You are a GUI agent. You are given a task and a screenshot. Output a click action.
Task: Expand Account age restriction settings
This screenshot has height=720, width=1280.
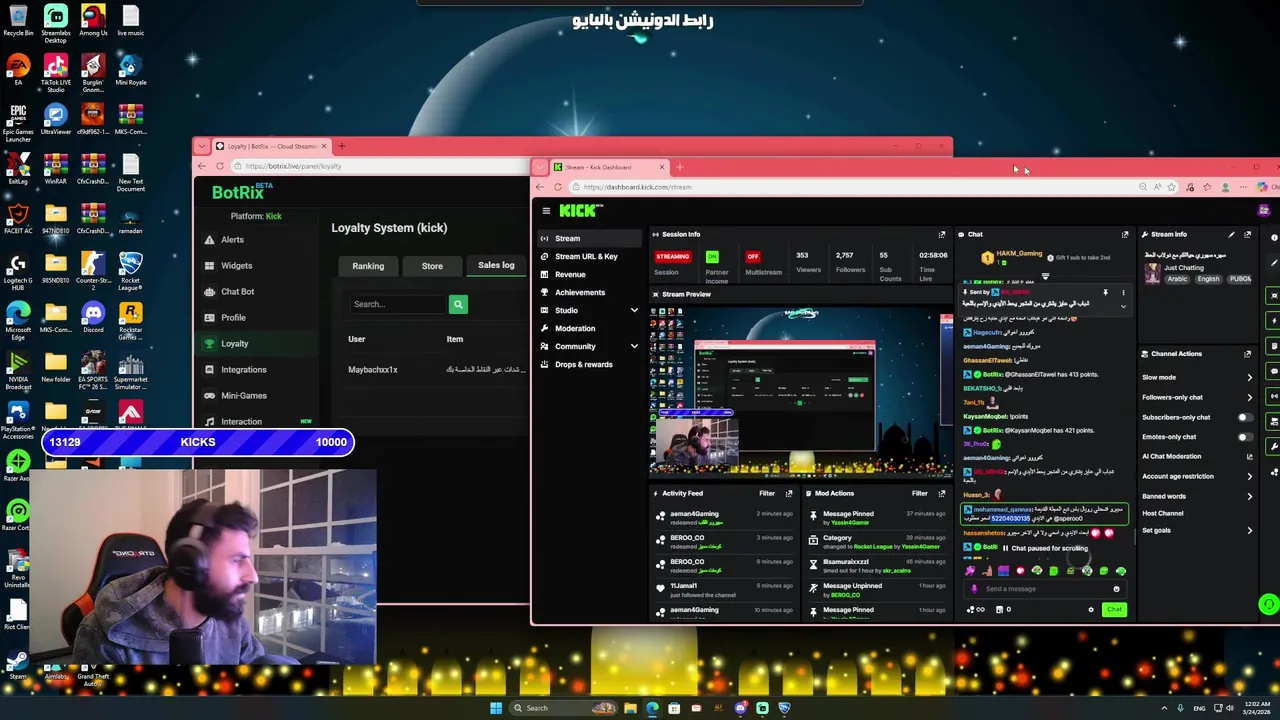1249,477
